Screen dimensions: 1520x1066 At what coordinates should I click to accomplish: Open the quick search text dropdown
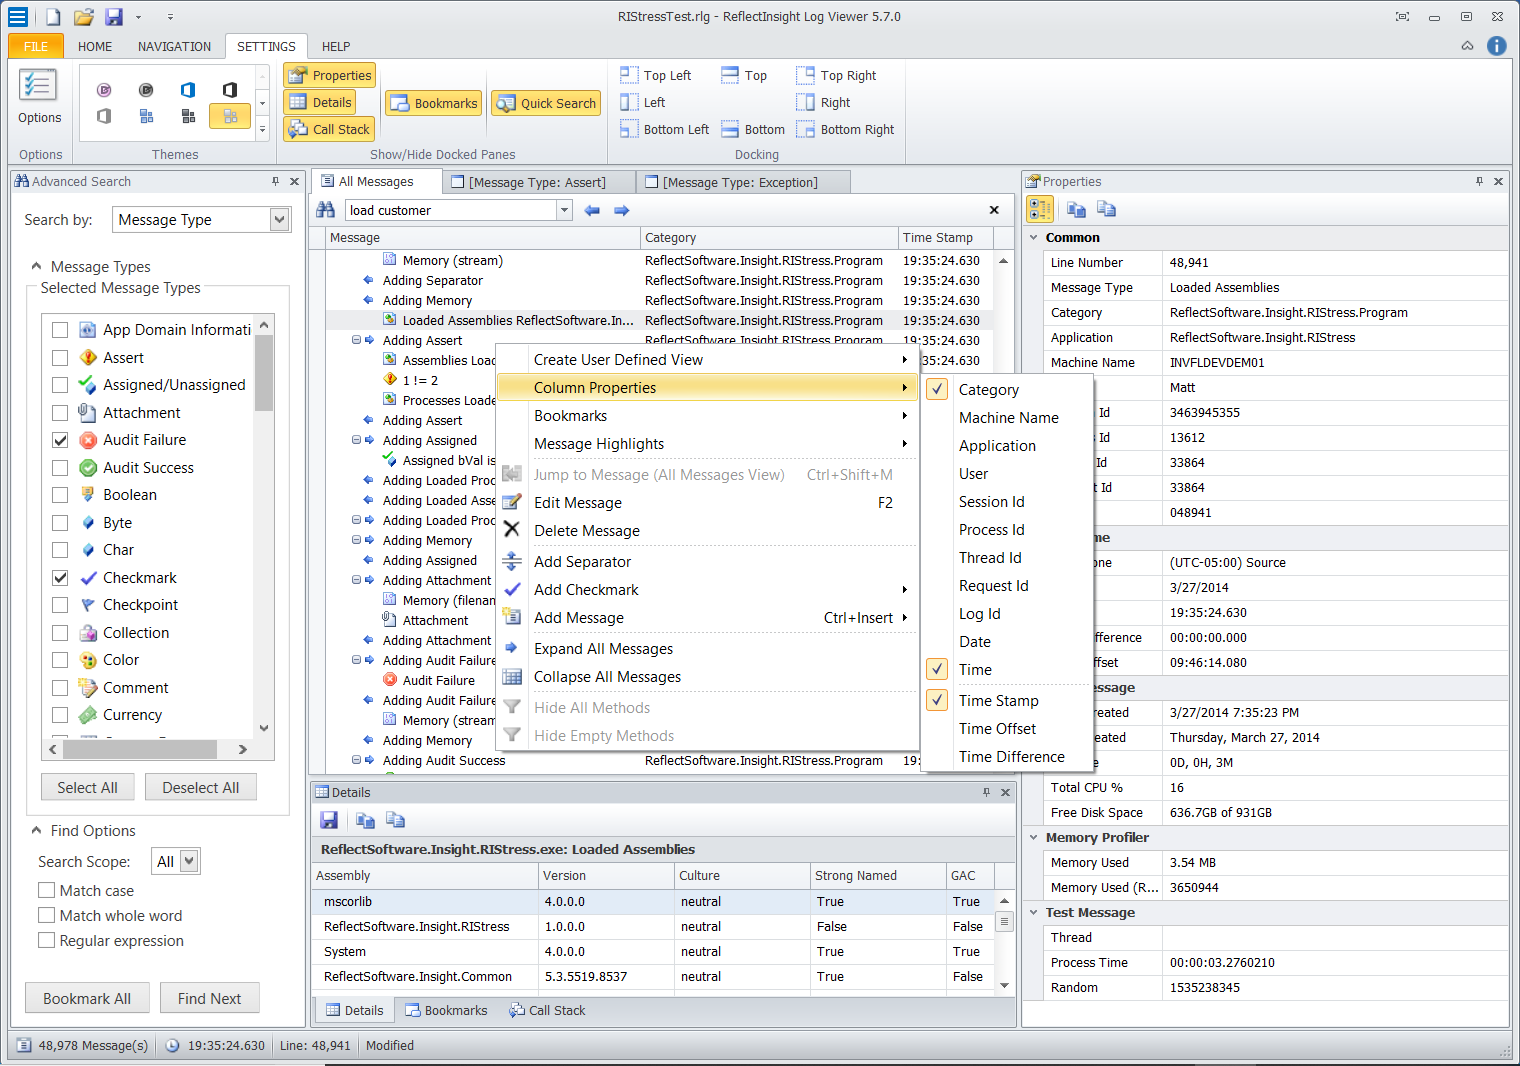pos(564,210)
